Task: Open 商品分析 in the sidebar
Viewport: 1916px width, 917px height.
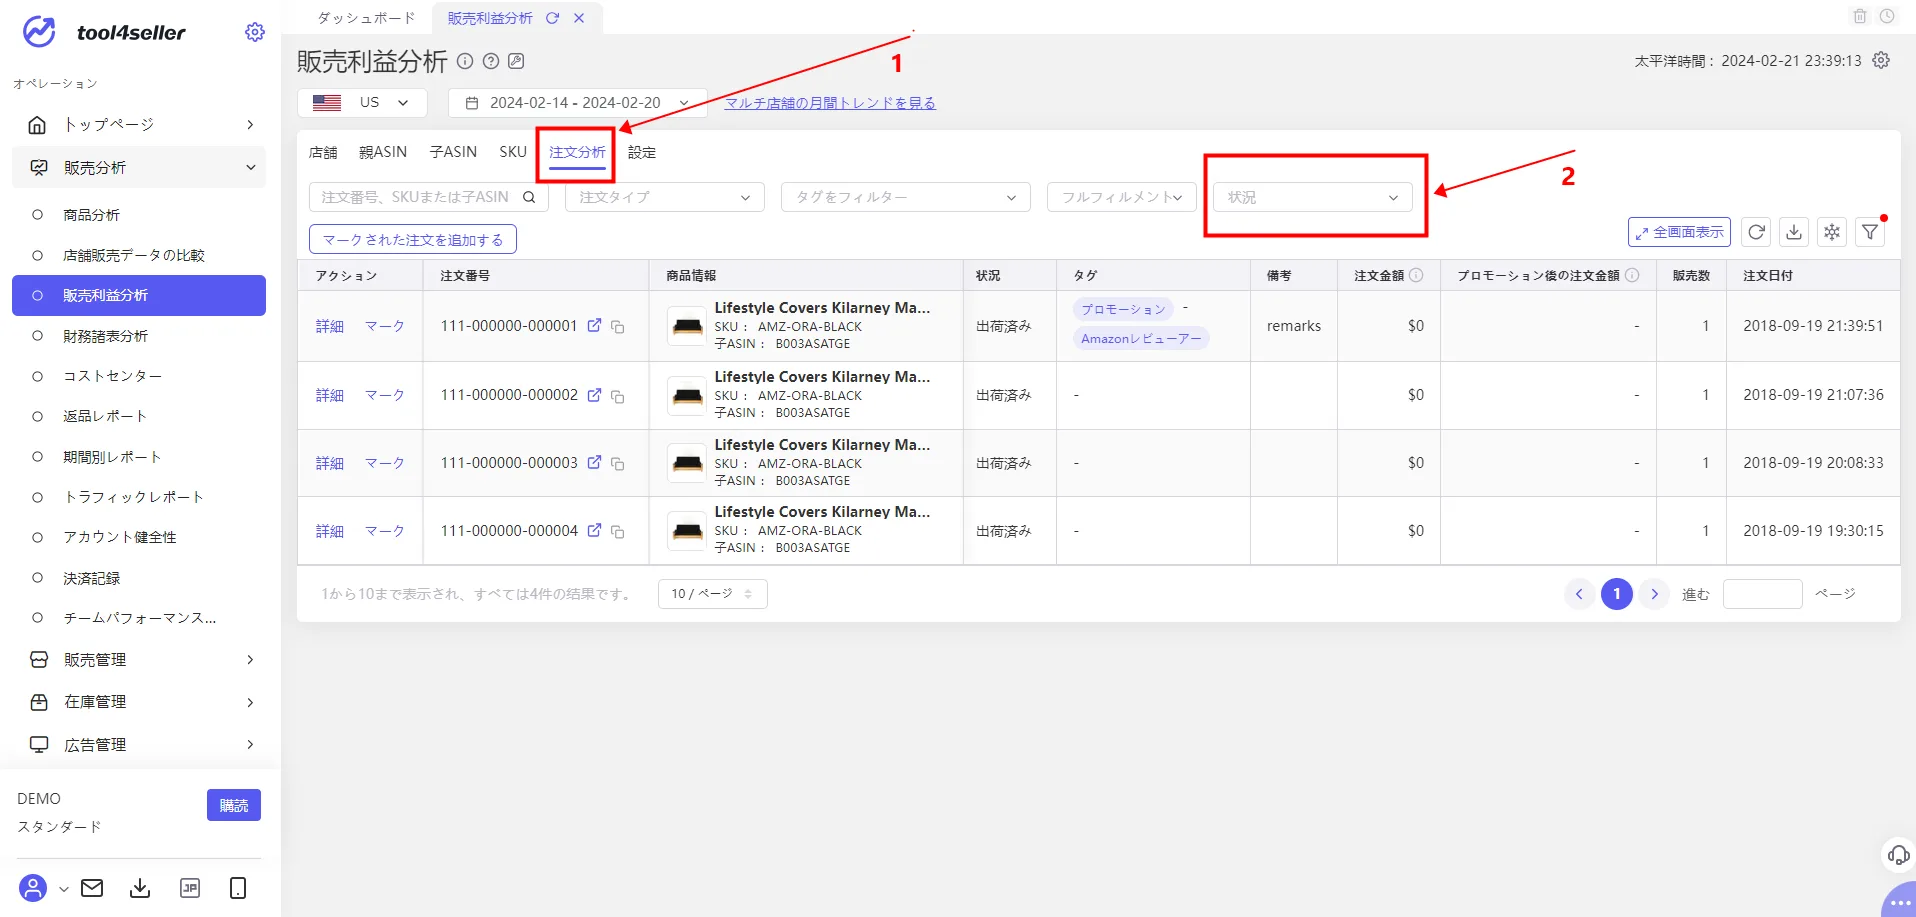Action: tap(91, 215)
